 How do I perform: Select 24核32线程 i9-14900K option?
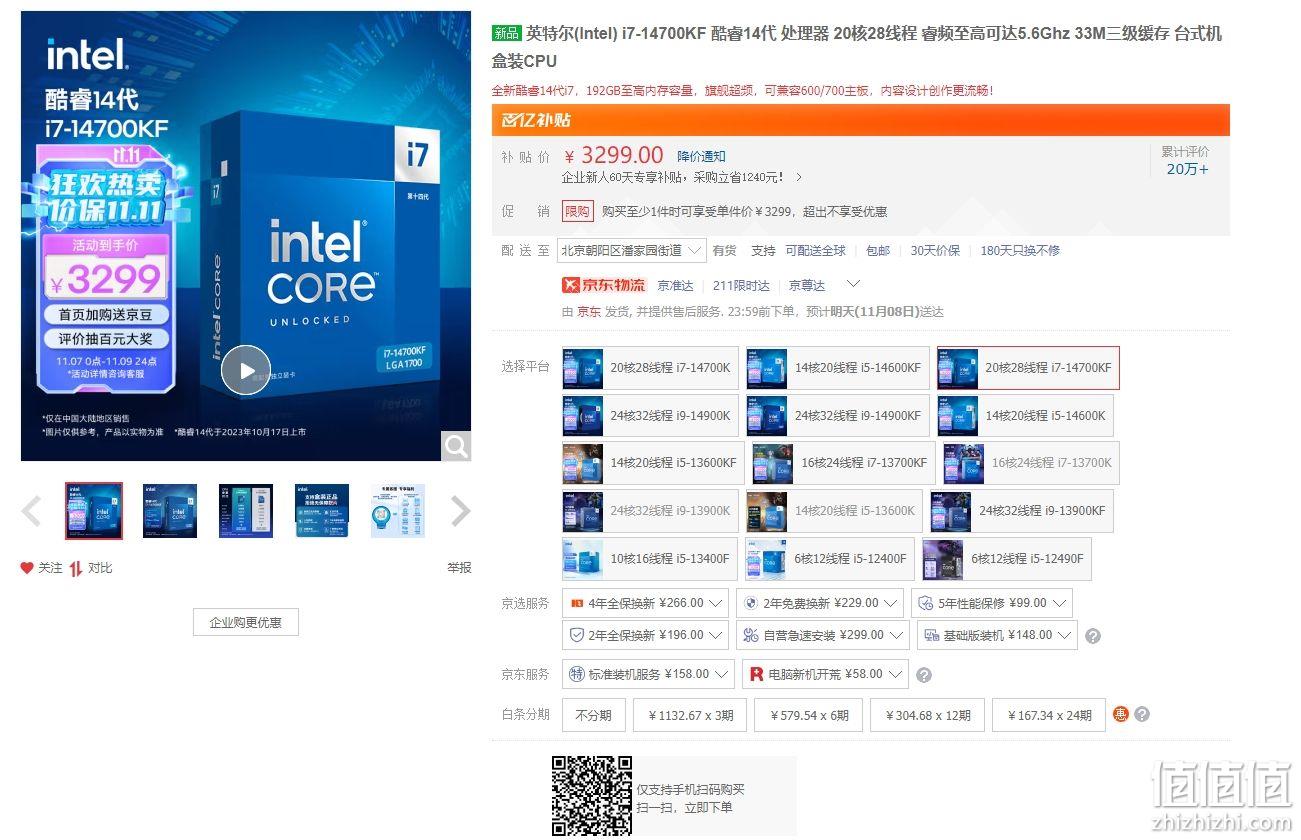(650, 415)
